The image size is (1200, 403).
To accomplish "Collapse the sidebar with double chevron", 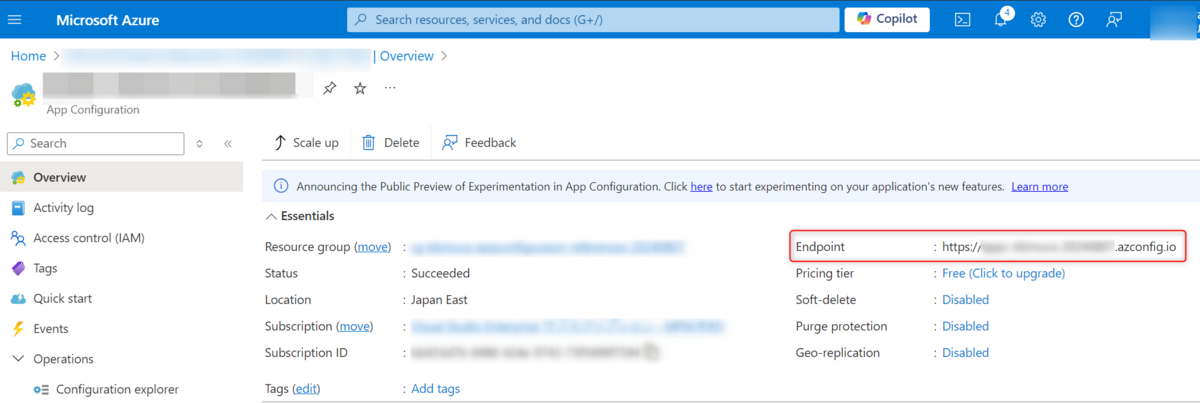I will 228,144.
